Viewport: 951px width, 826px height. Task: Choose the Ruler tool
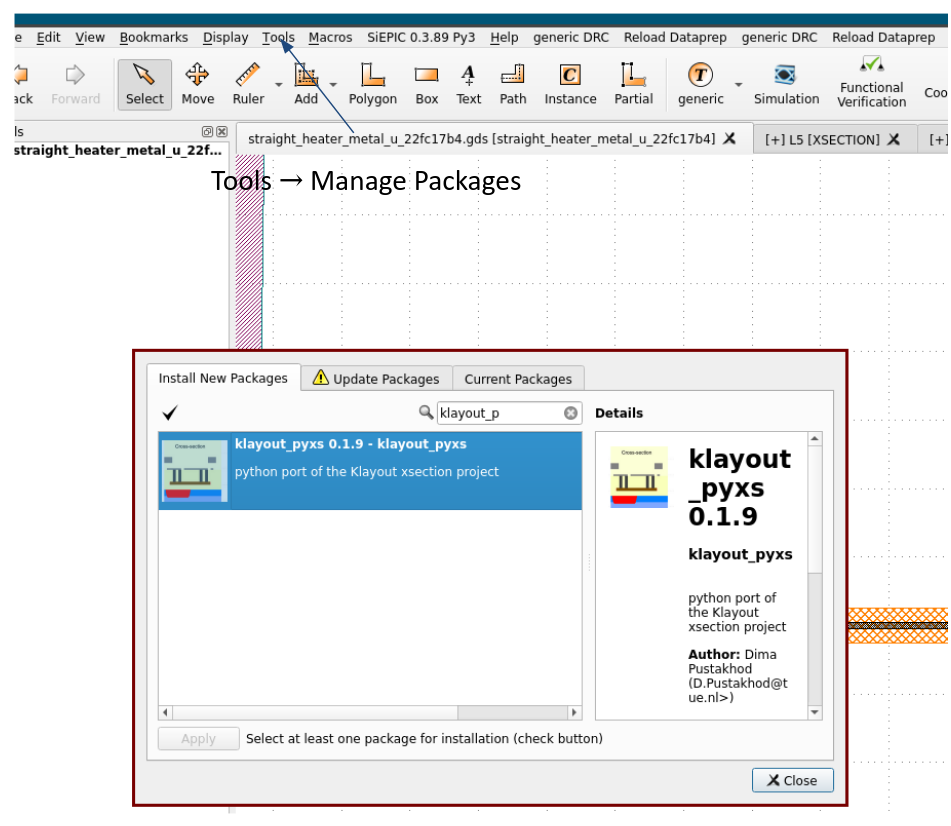coord(248,84)
